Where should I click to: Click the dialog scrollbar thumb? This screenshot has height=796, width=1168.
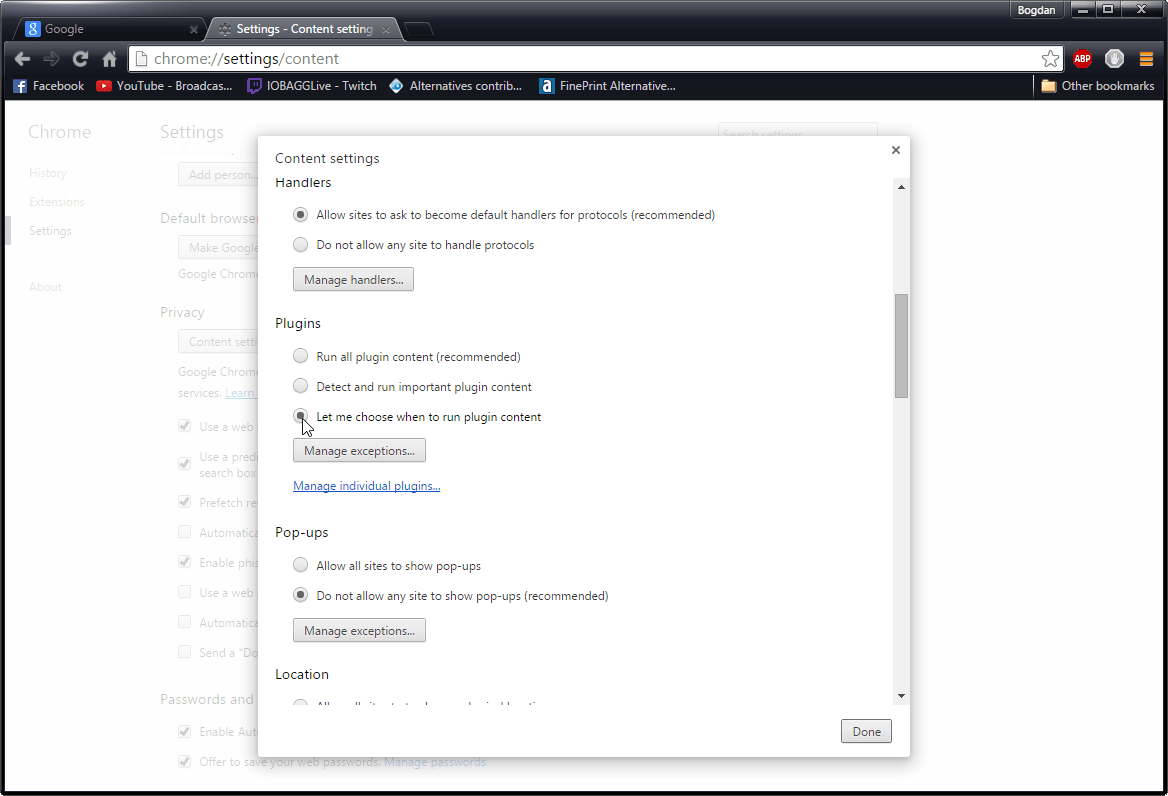pos(901,346)
